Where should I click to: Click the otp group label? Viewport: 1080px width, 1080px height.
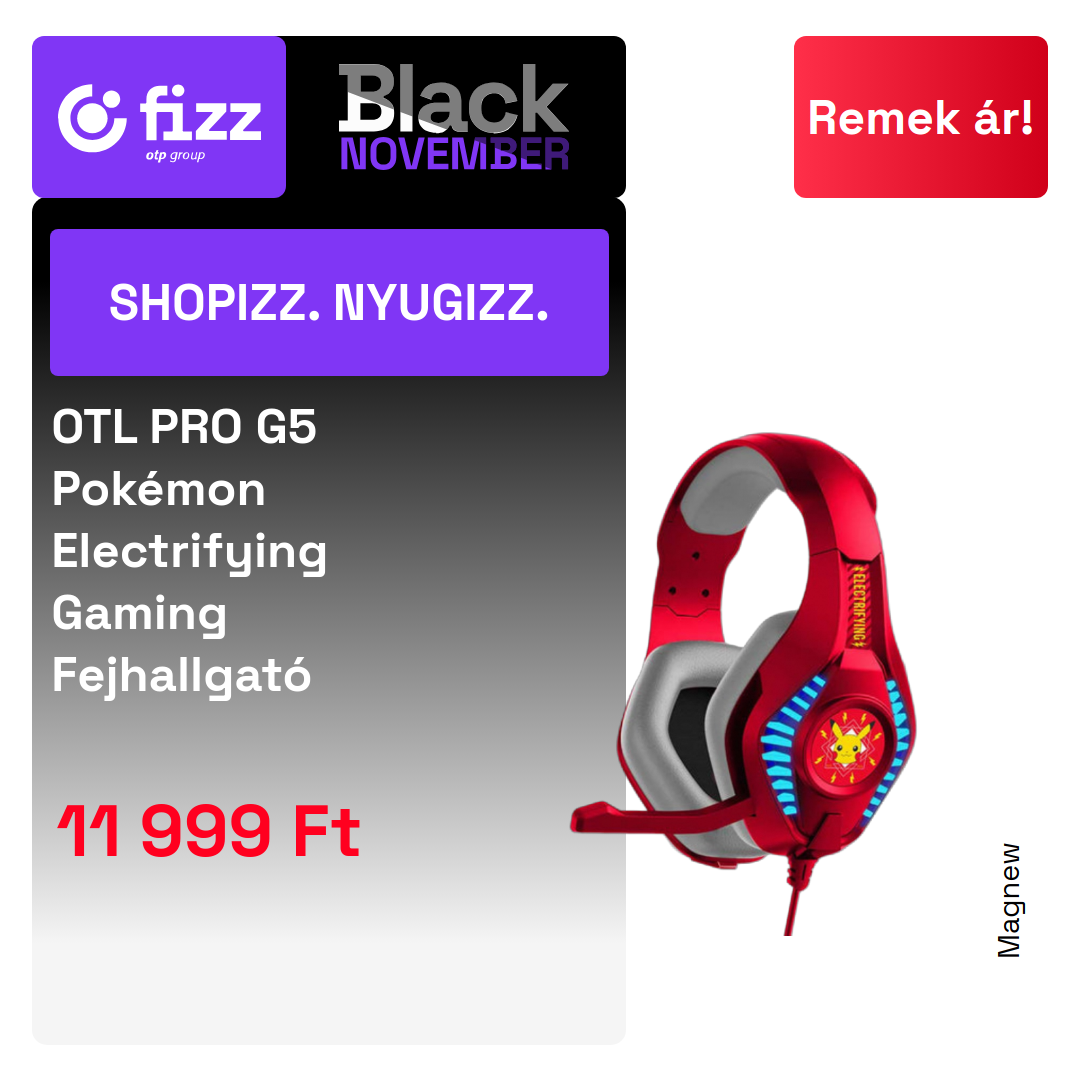[175, 155]
